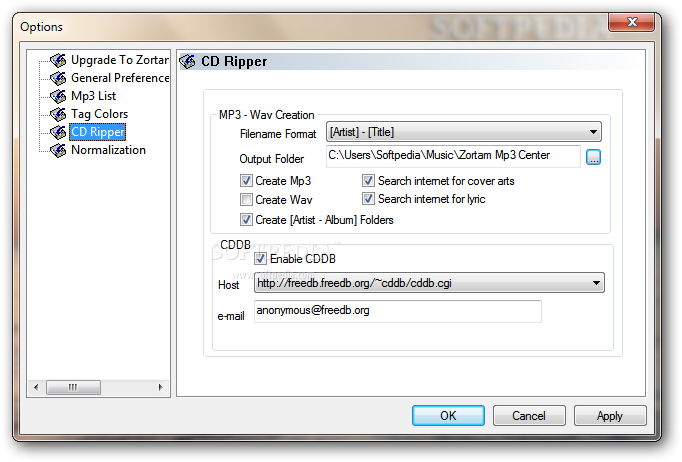This screenshot has width=682, height=462.
Task: Expand the CDDB Host dropdown
Action: pyautogui.click(x=429, y=283)
